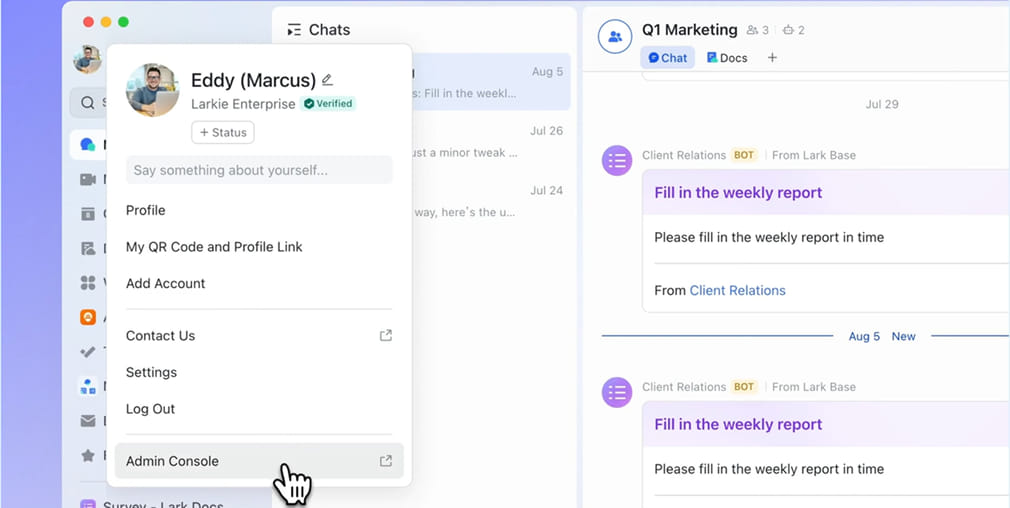
Task: Switch to the Docs tab
Action: tap(727, 58)
